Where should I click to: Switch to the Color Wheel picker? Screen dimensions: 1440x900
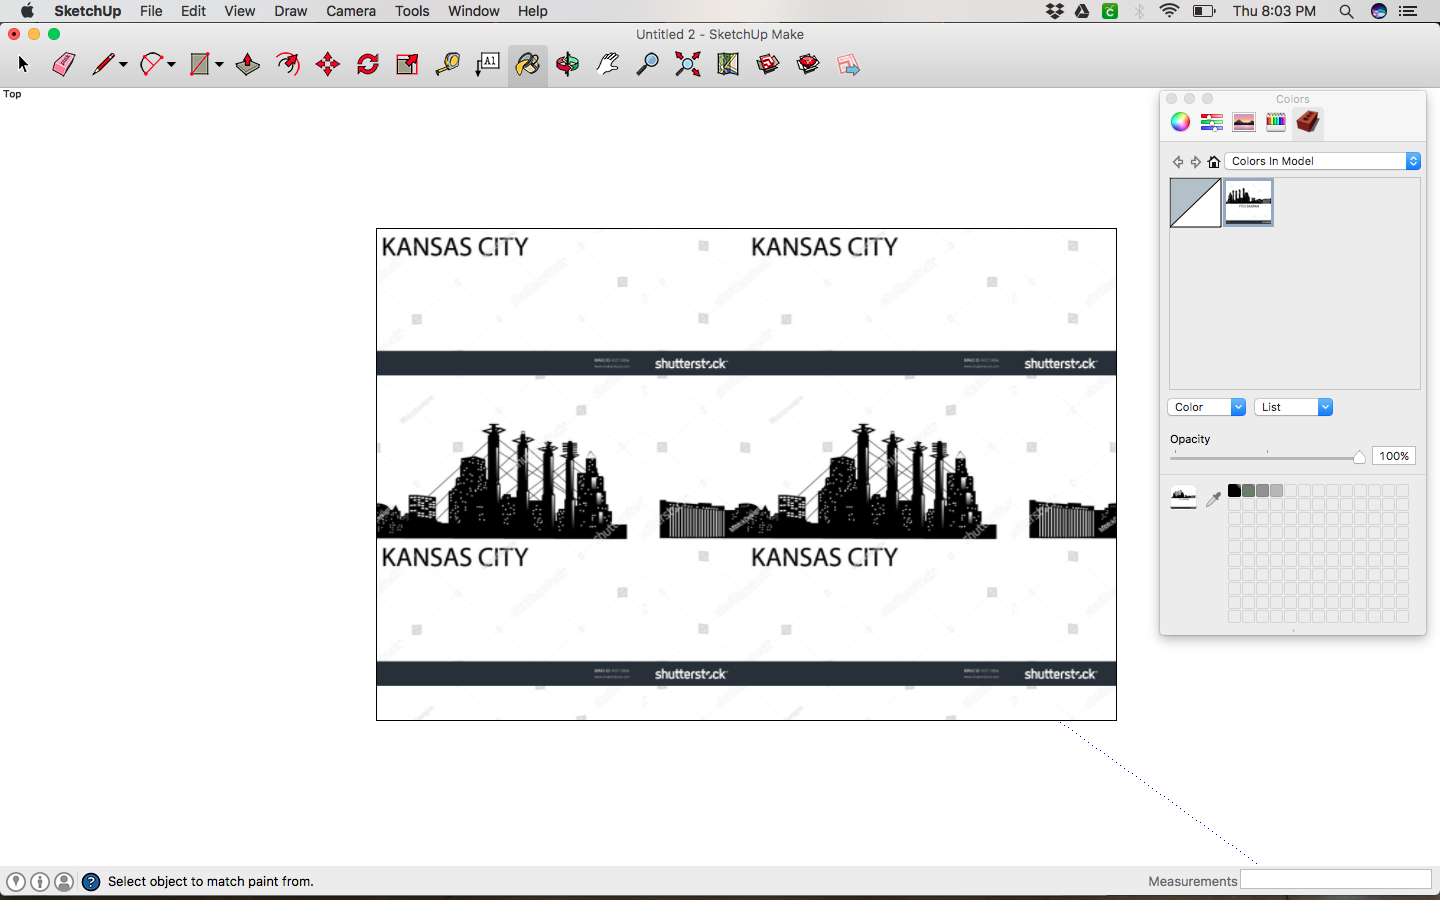coord(1181,122)
